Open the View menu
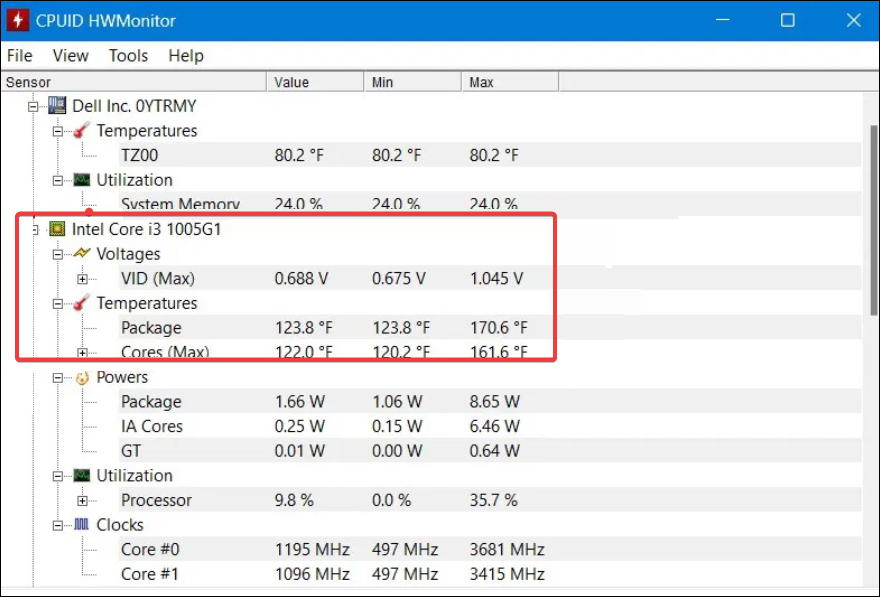880x597 pixels. (71, 56)
